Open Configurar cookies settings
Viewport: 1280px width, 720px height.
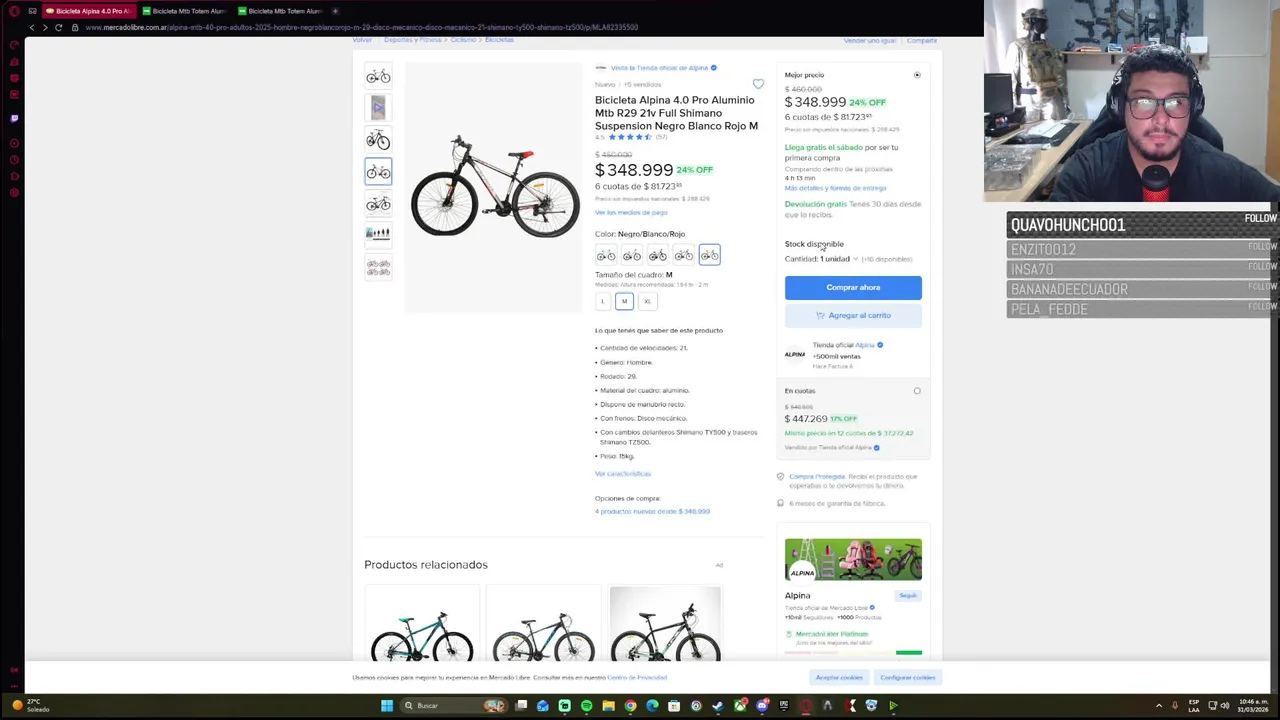(908, 678)
